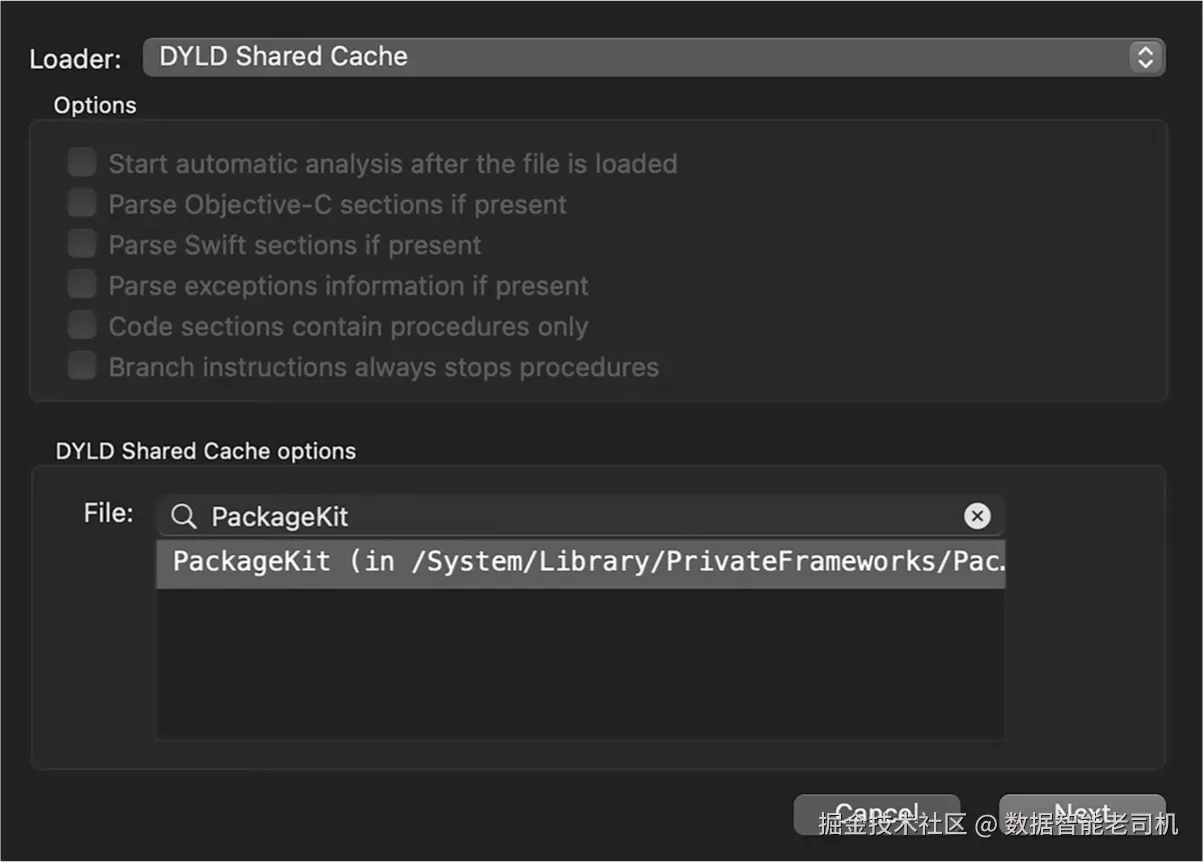Click the search magnifier icon in File field
1203x862 pixels.
click(183, 516)
